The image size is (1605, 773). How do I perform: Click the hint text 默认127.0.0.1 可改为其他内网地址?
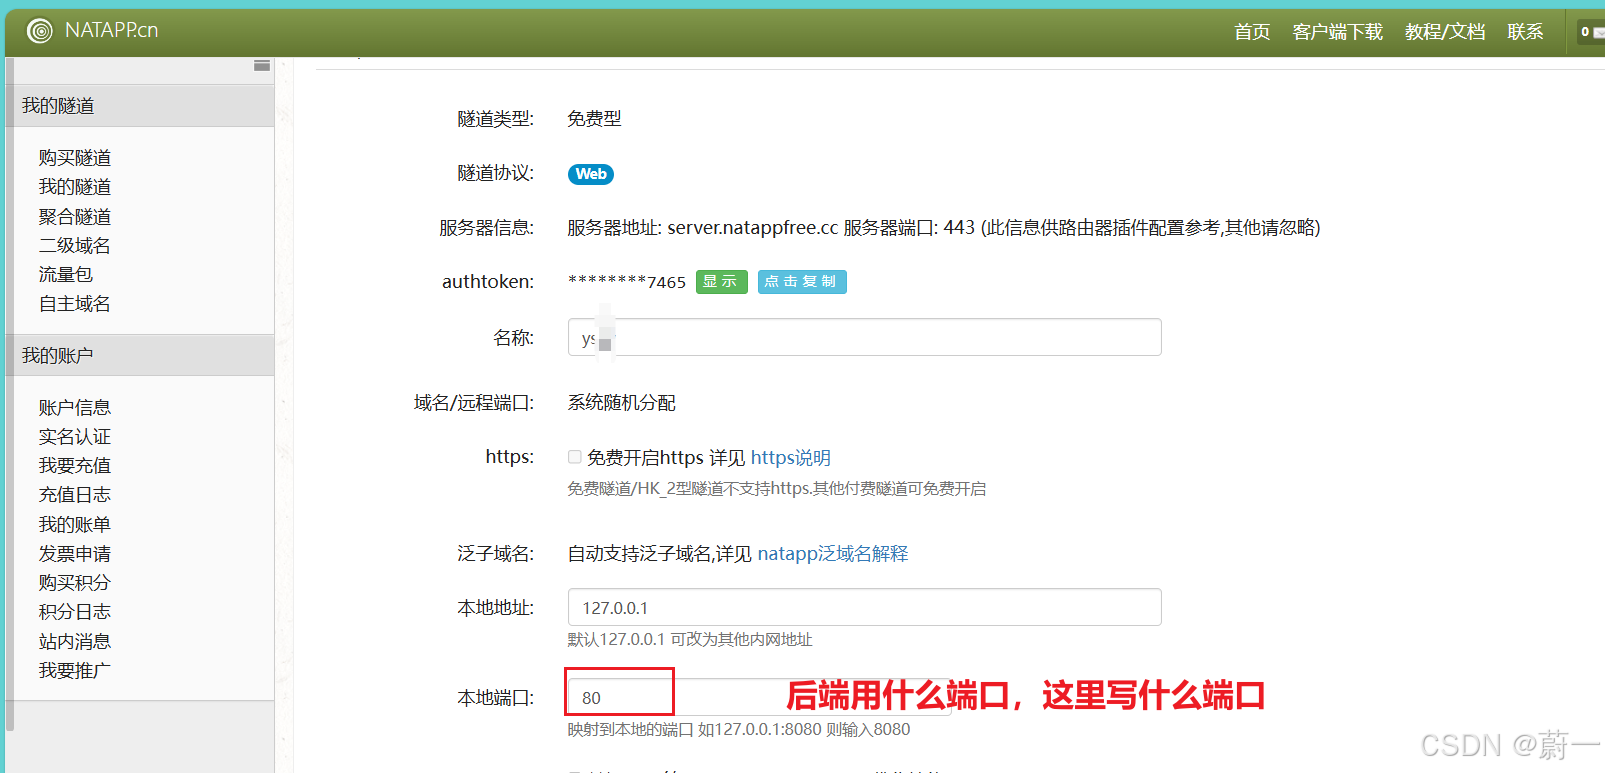pos(690,640)
